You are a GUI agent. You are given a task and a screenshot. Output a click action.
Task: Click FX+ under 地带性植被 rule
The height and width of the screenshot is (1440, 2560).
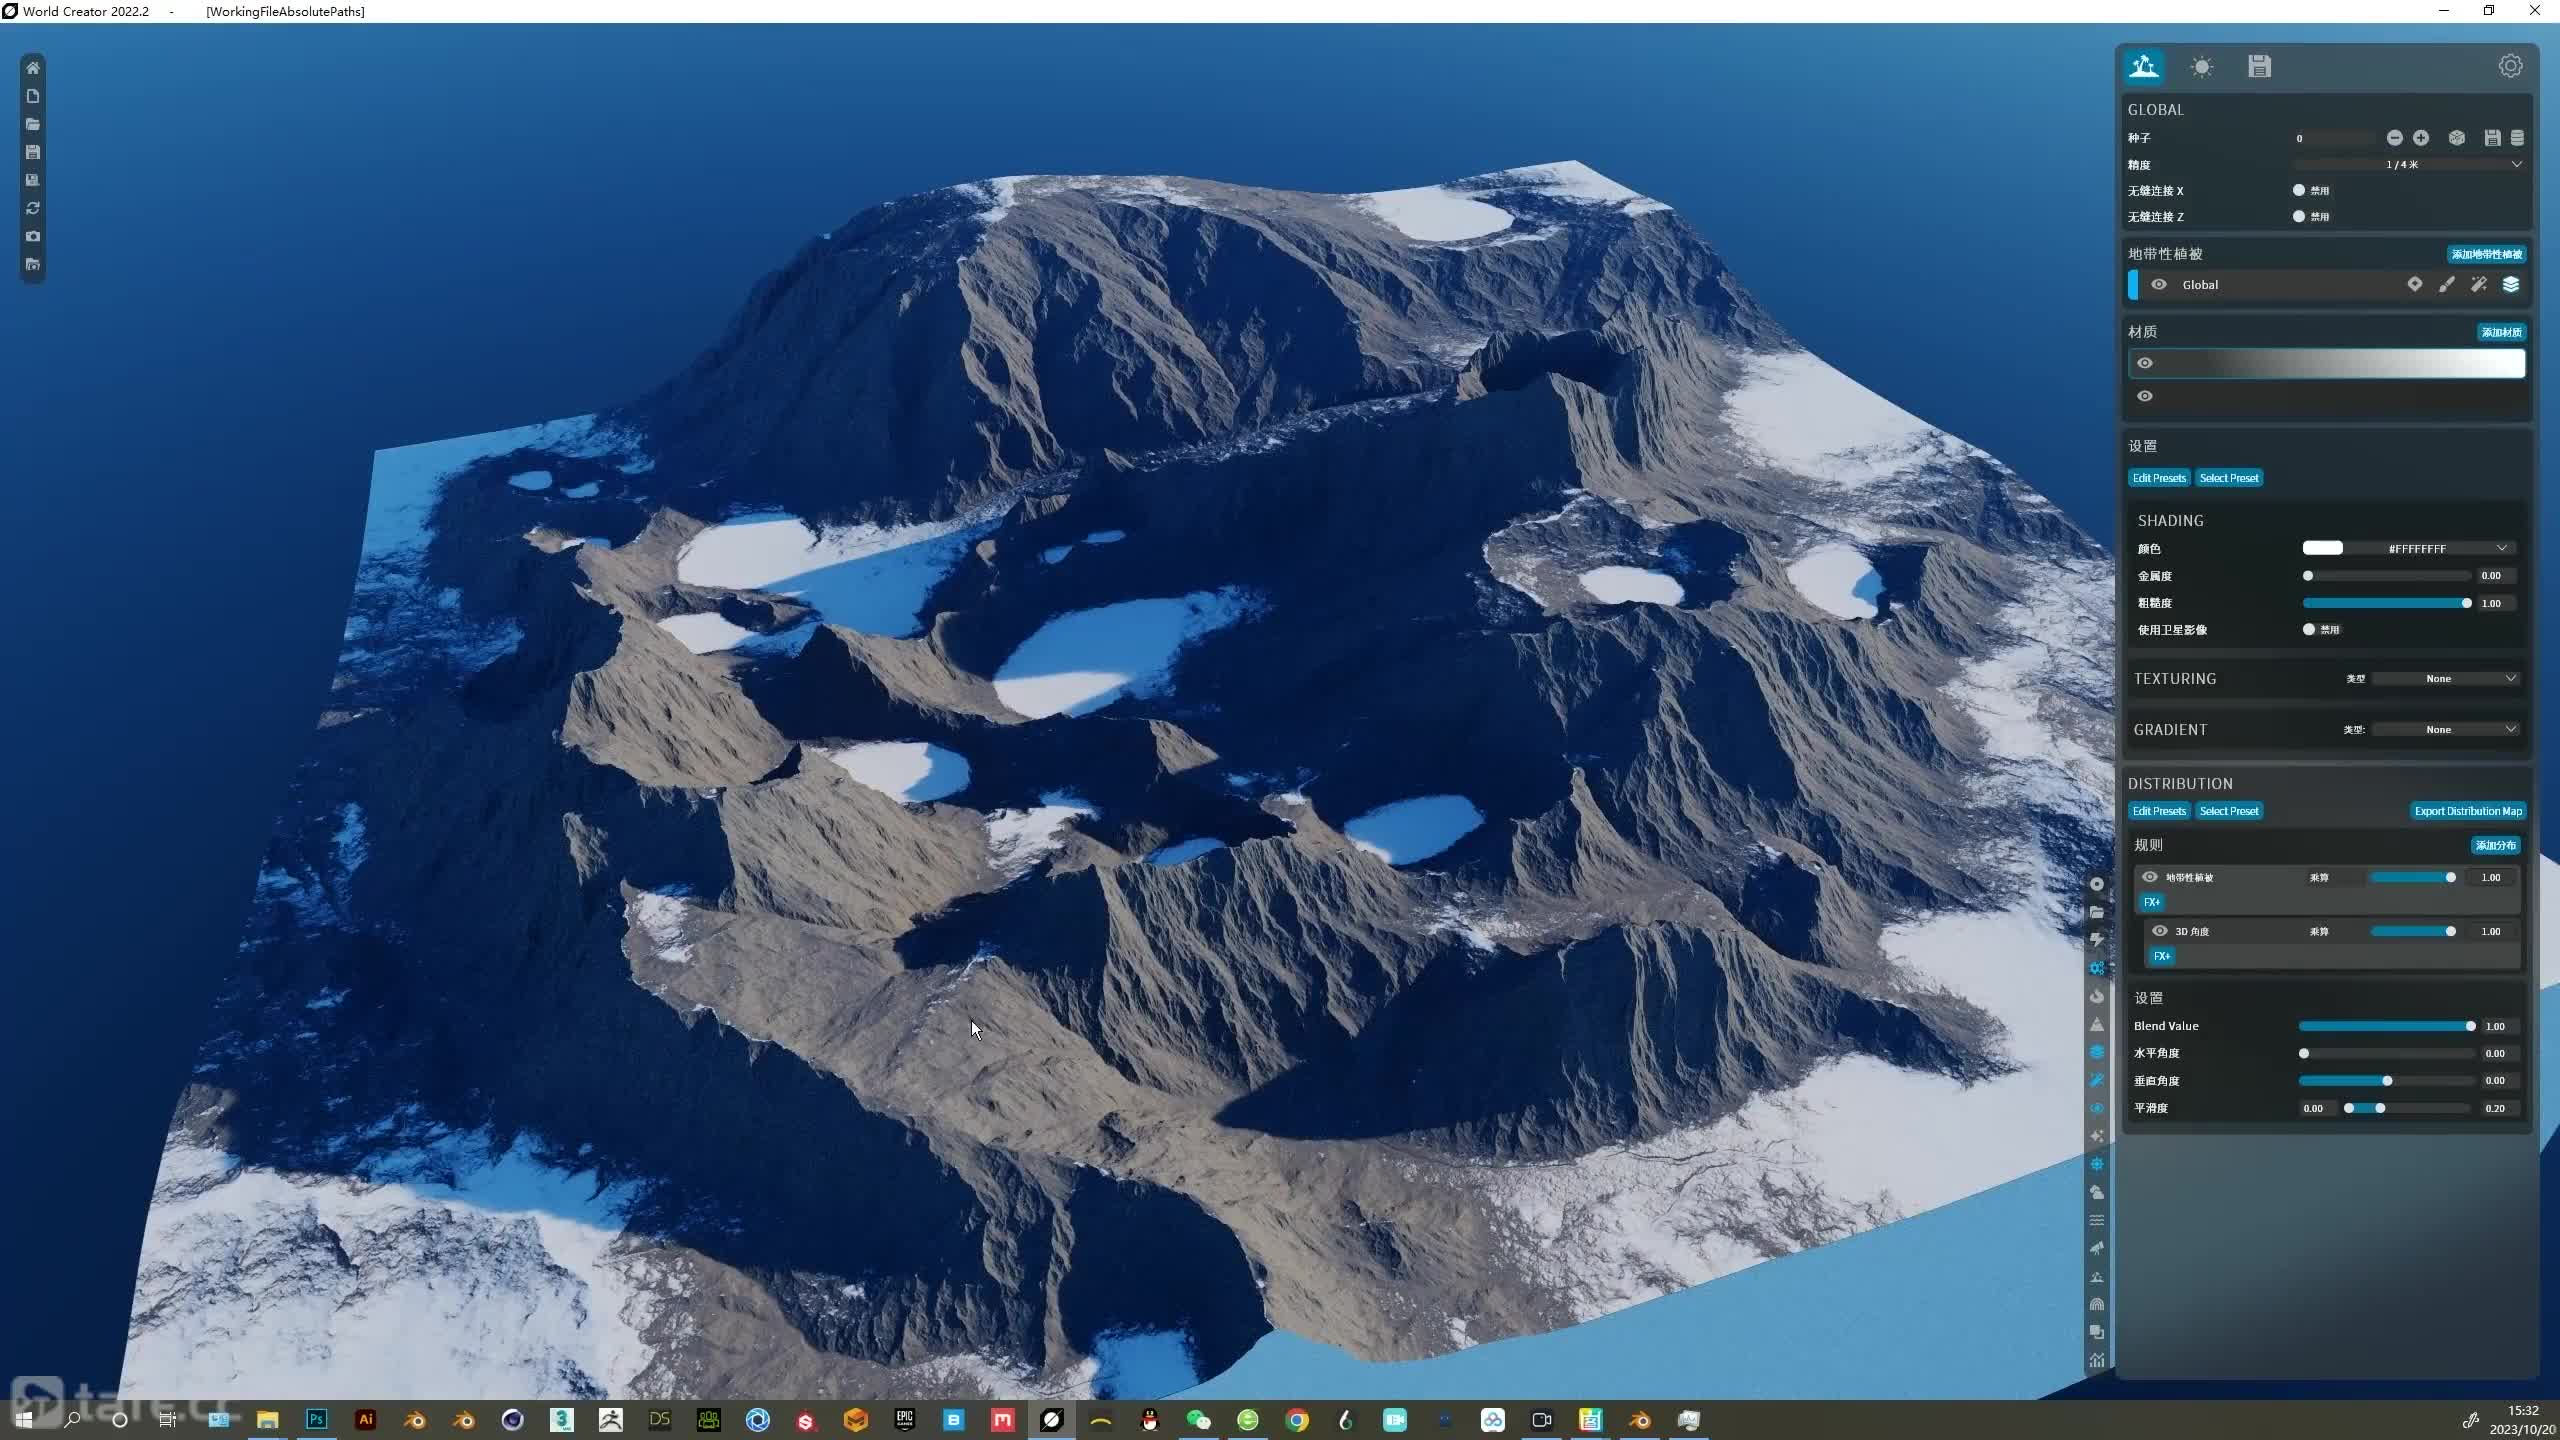(2152, 902)
